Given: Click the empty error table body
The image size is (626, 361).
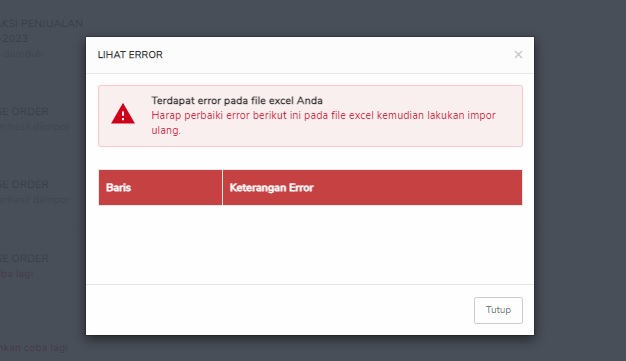Looking at the screenshot, I should pyautogui.click(x=310, y=244).
